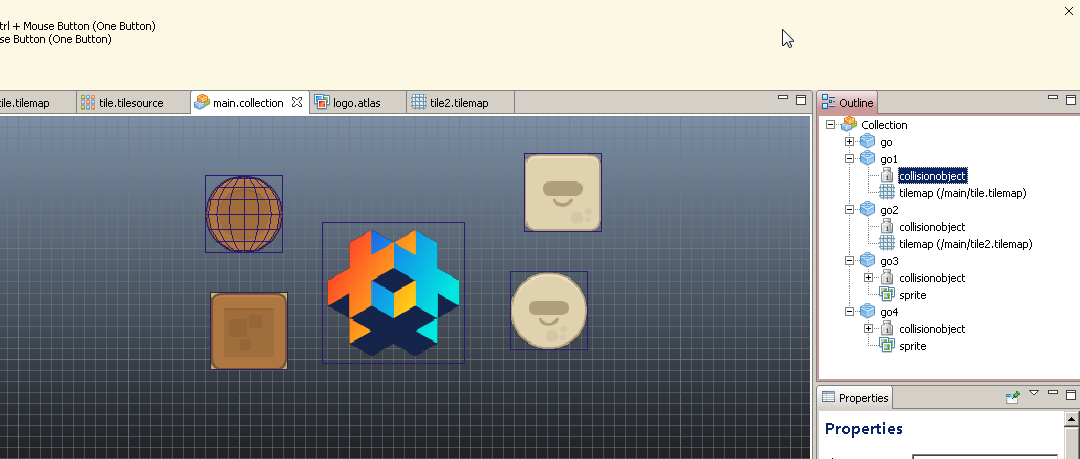
Task: Minimize the Outline panel
Action: click(x=1052, y=98)
